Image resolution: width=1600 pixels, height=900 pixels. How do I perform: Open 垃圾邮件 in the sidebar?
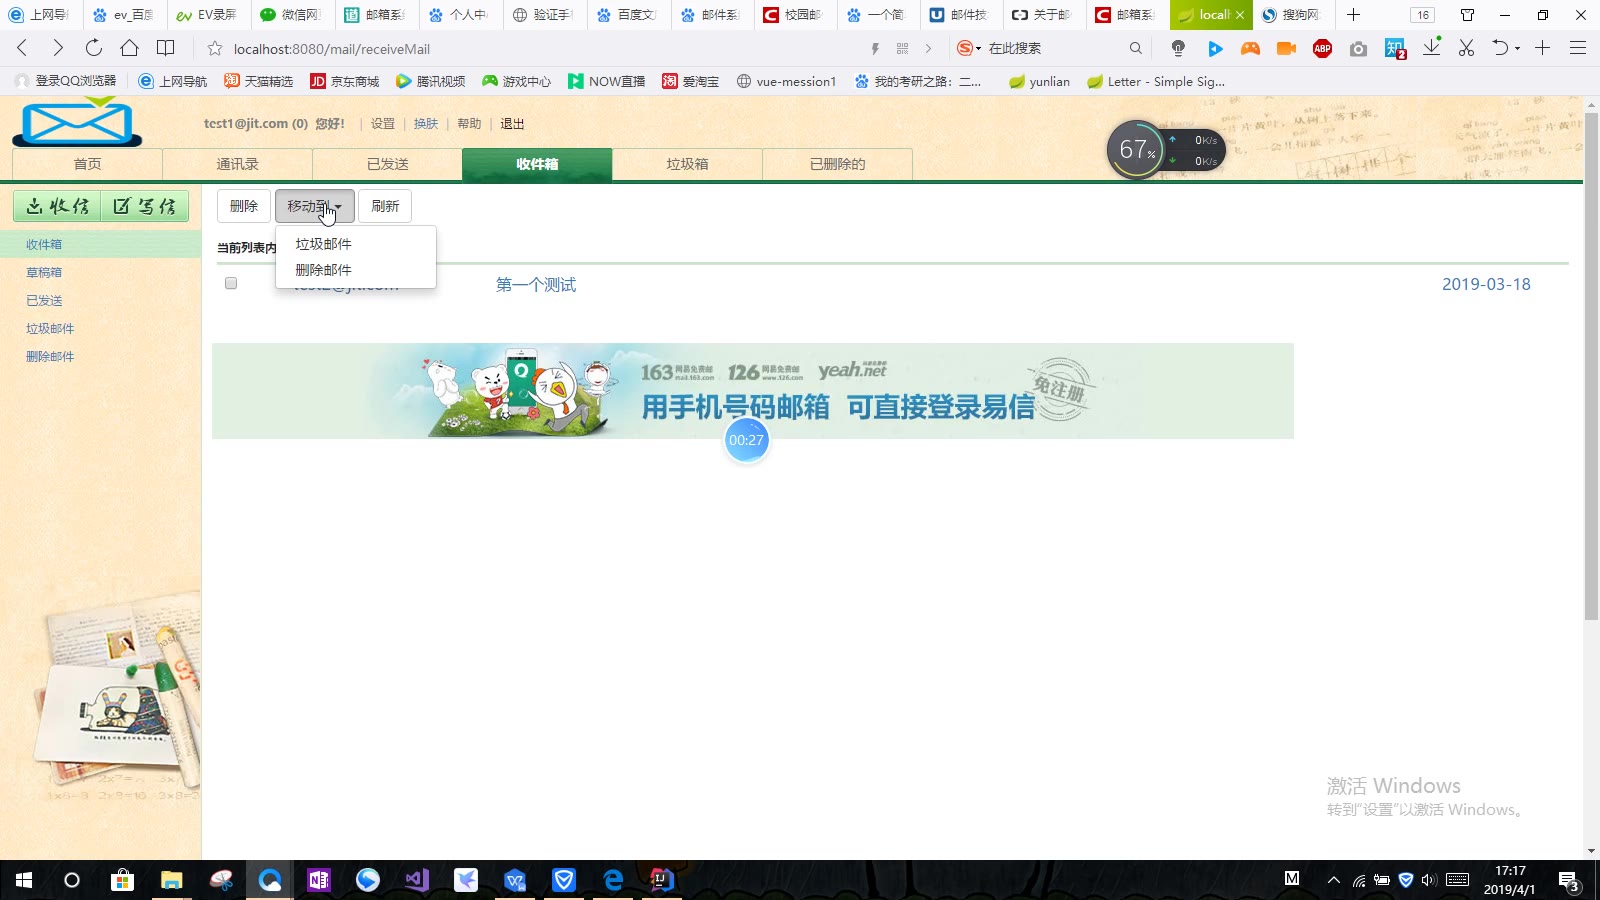pyautogui.click(x=50, y=328)
